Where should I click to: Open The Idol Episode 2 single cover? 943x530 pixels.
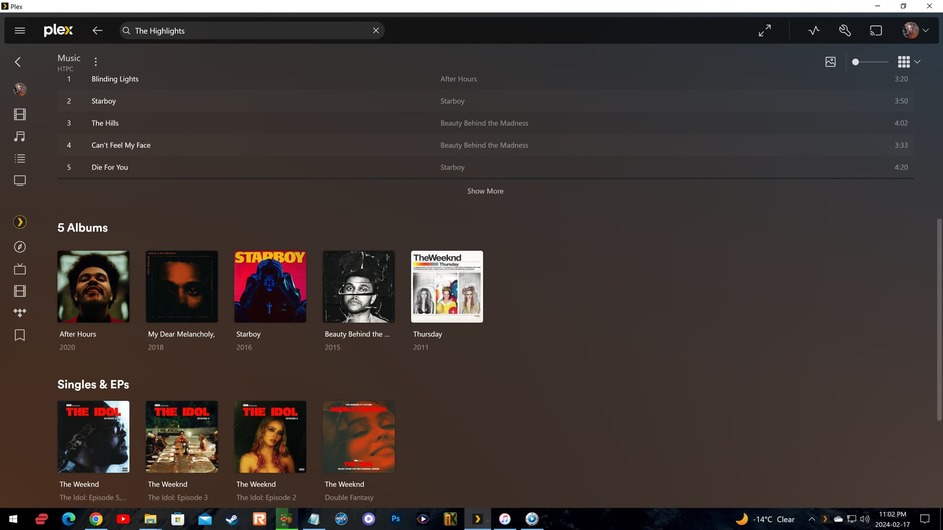click(x=270, y=437)
